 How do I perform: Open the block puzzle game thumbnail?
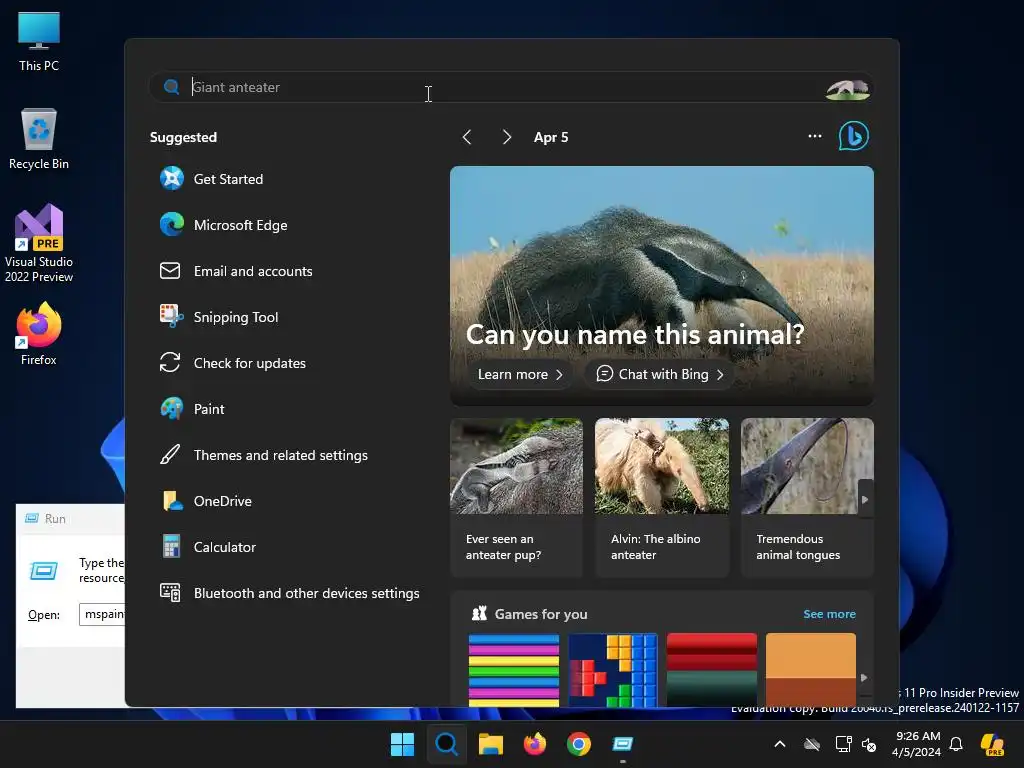click(x=613, y=670)
